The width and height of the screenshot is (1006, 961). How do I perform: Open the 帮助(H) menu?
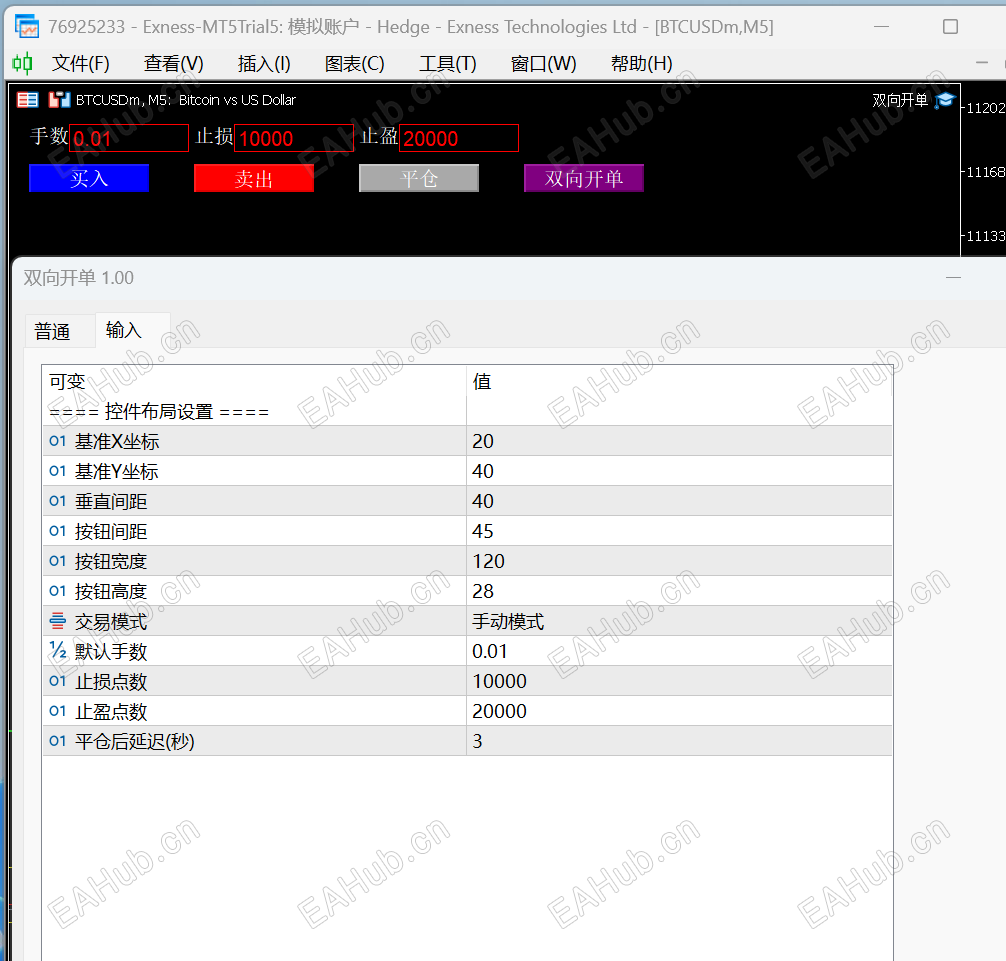(x=640, y=63)
